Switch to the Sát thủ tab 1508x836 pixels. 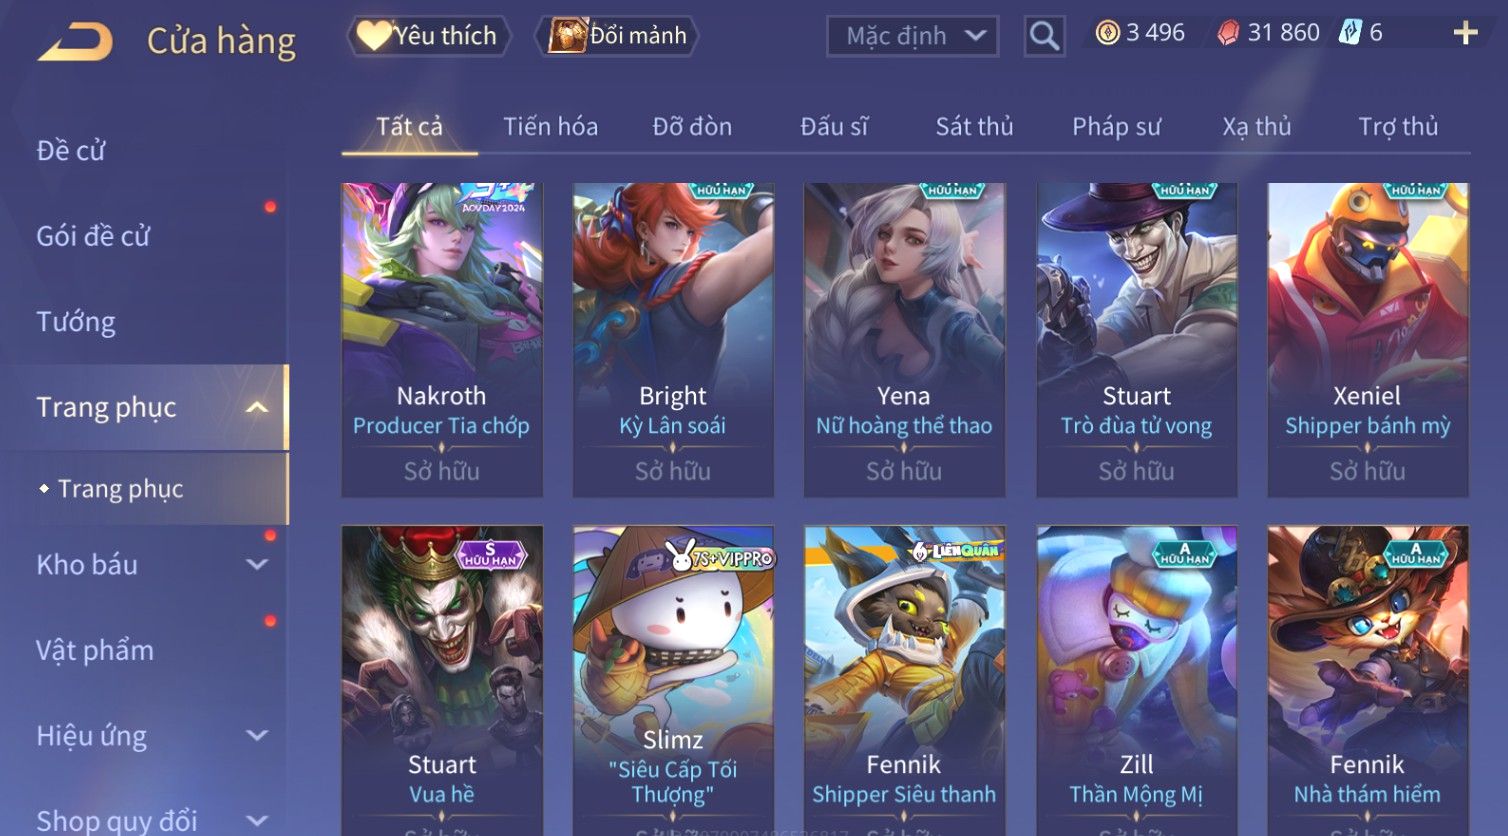(974, 126)
